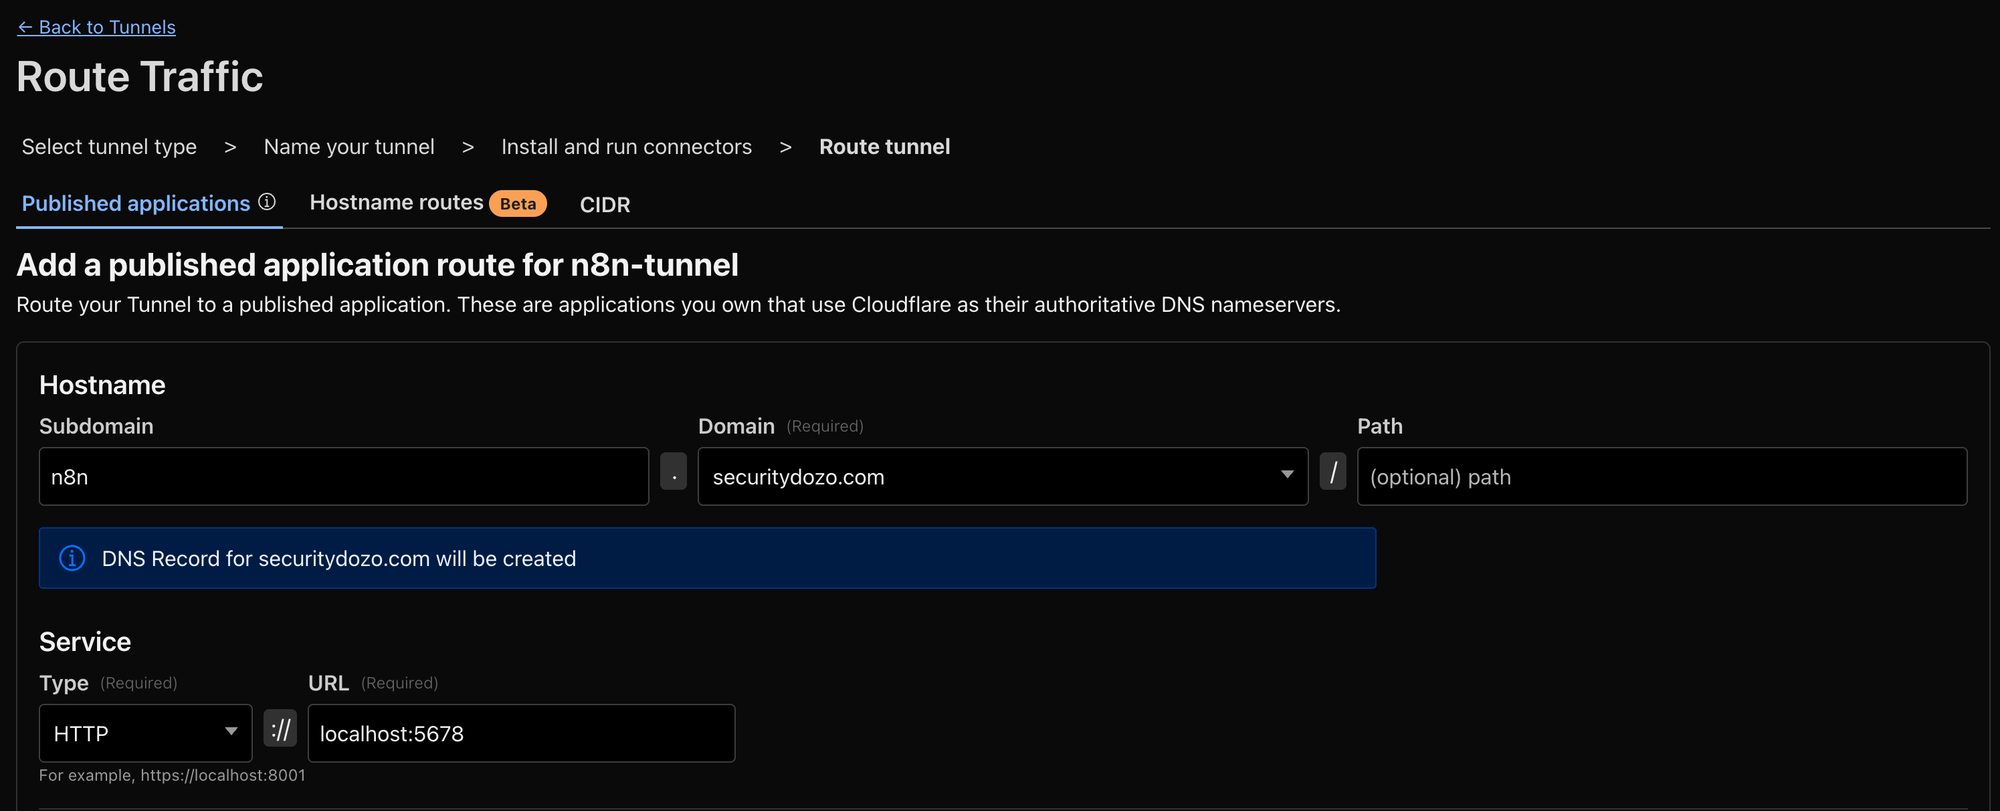Click the Name your tunnel step
The width and height of the screenshot is (2000, 811).
point(349,147)
